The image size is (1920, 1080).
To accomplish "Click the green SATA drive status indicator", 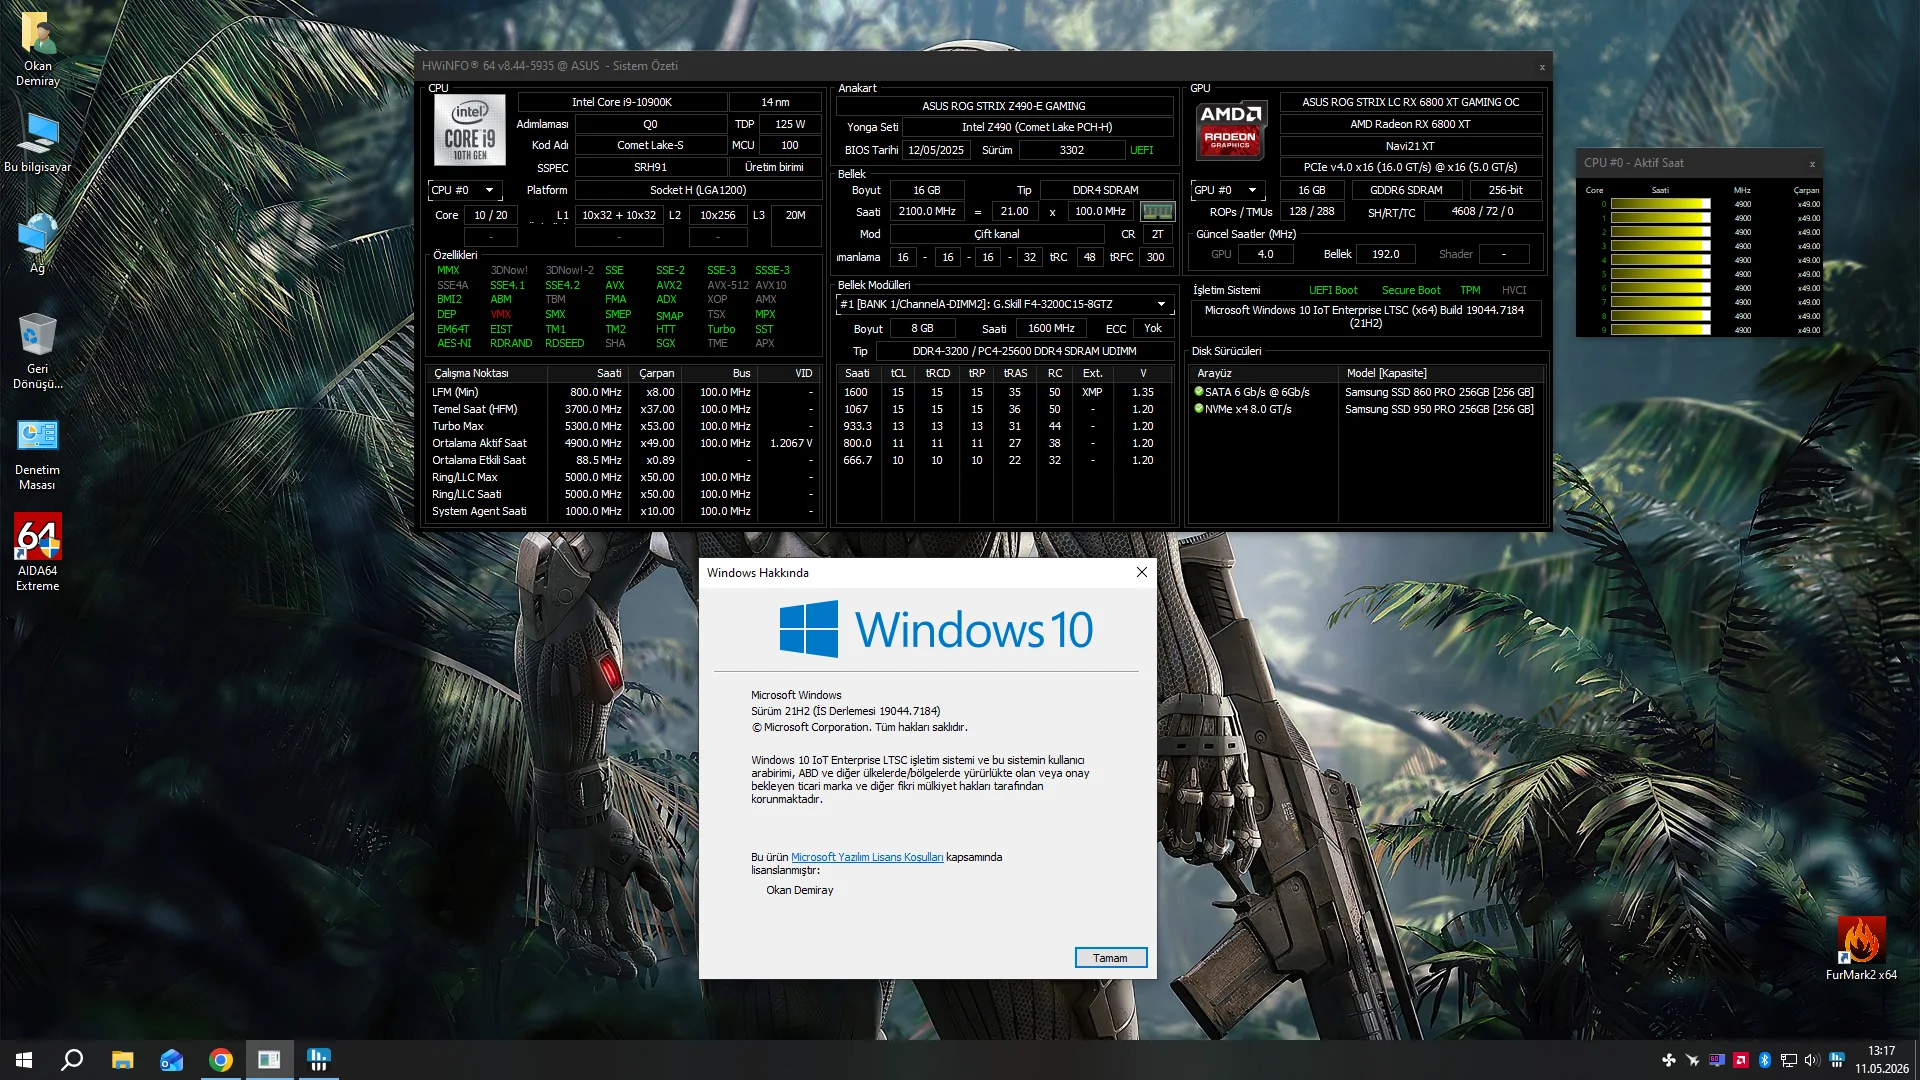I will [x=1198, y=391].
